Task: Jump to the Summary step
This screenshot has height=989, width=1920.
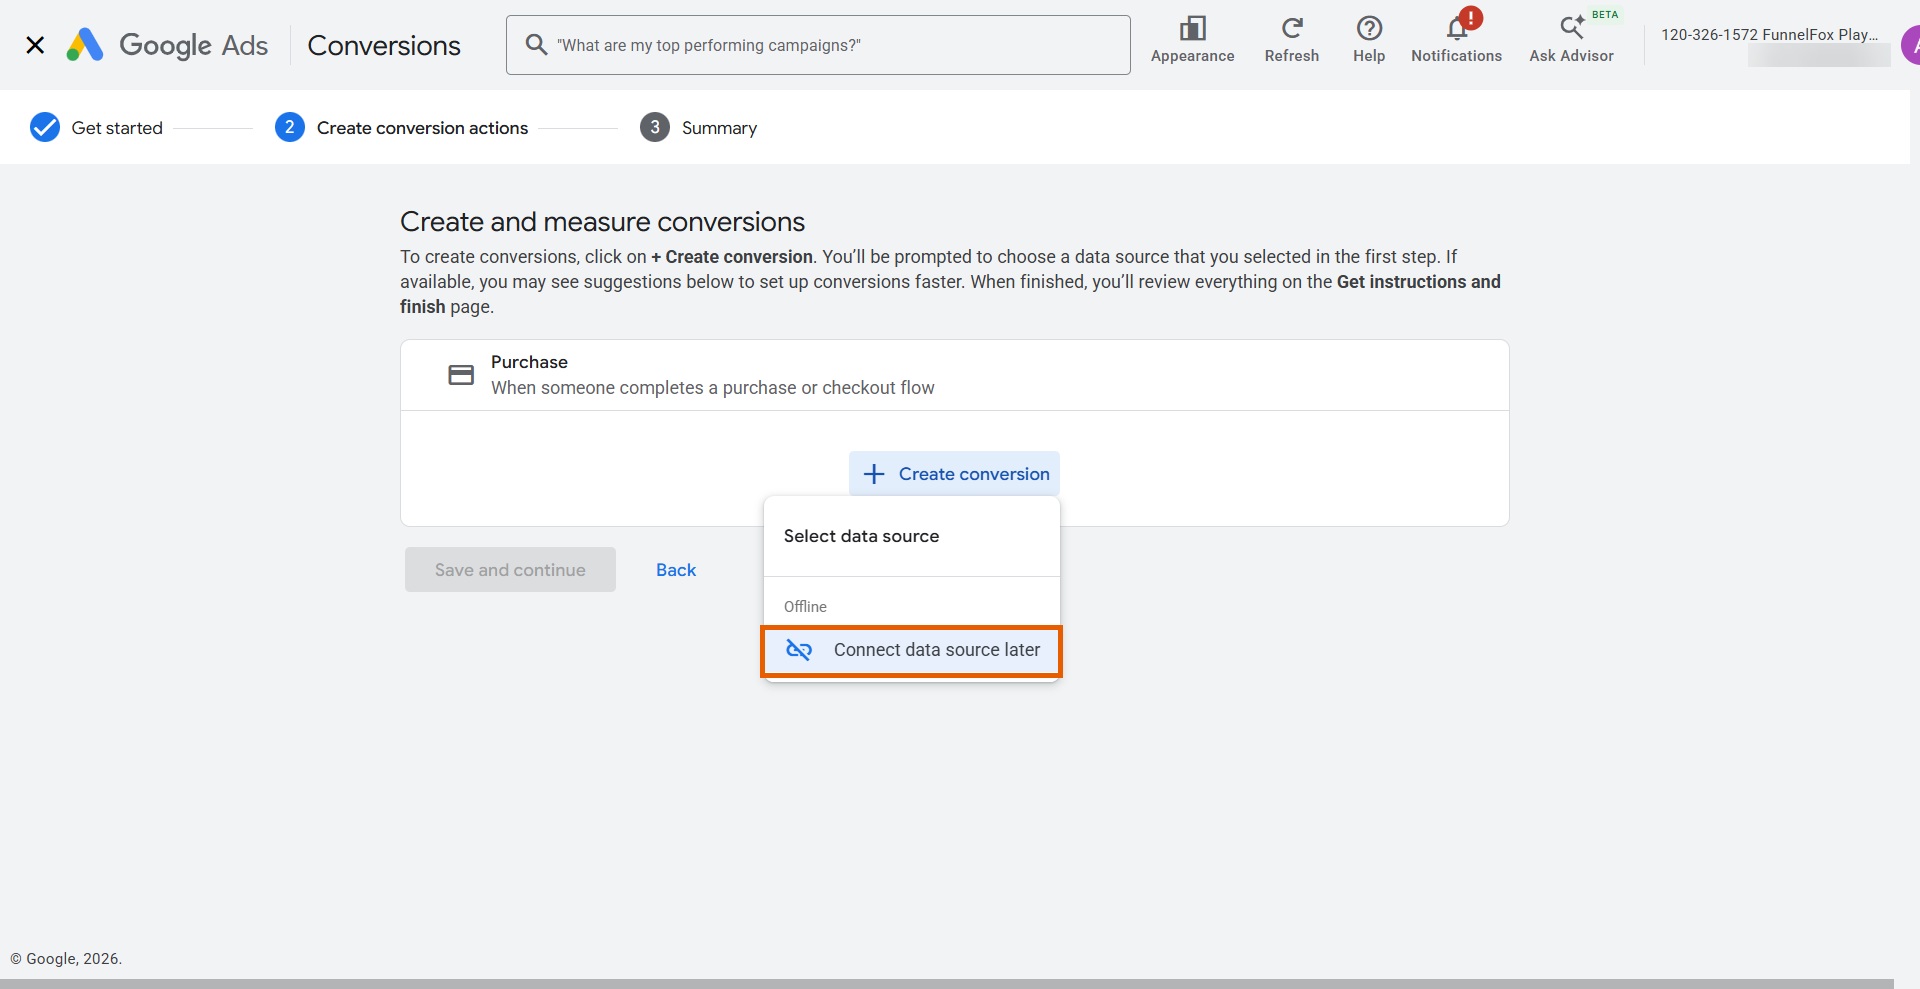Action: [699, 128]
